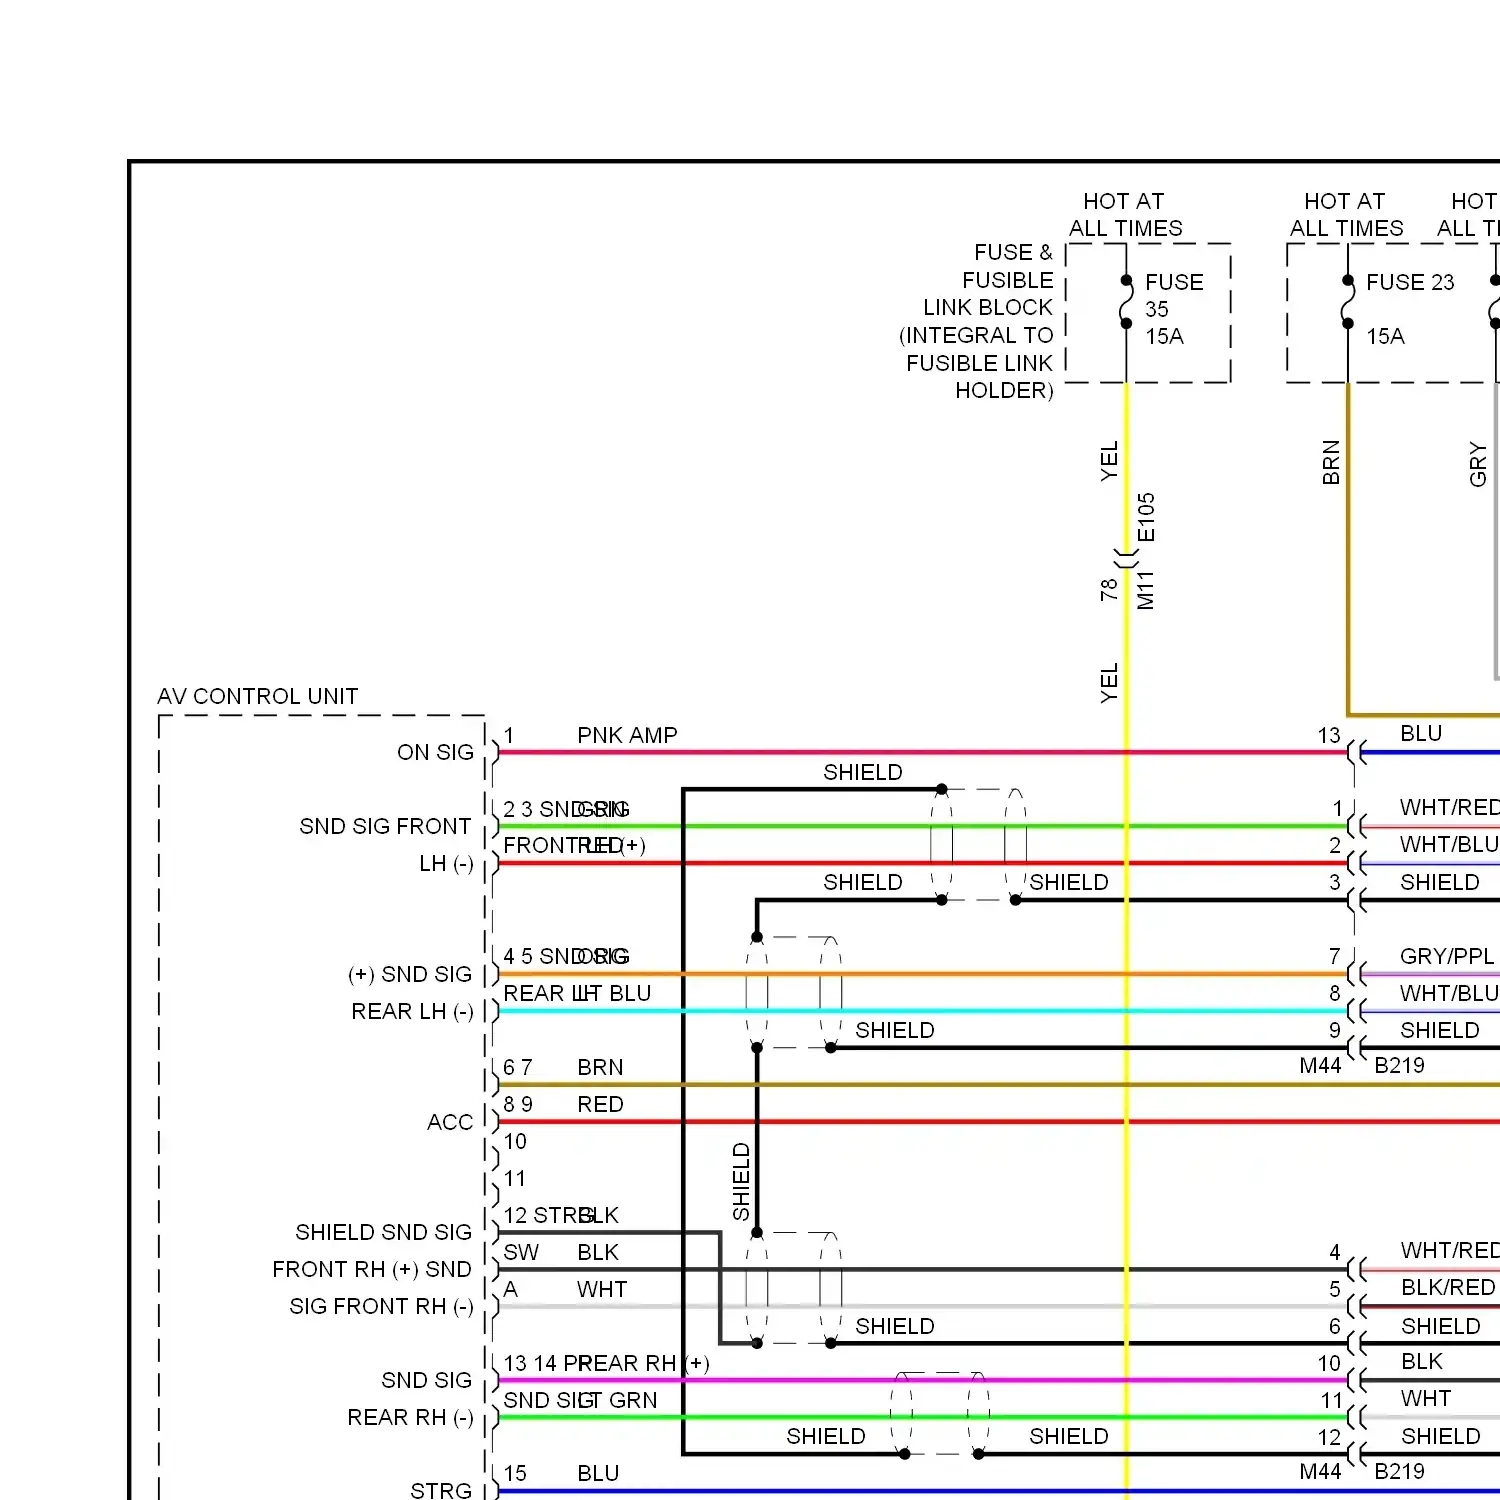The width and height of the screenshot is (1500, 1500).
Task: Select the "HOT AT ALL TIMES" heading above FUSE 35
Action: coord(1125,215)
